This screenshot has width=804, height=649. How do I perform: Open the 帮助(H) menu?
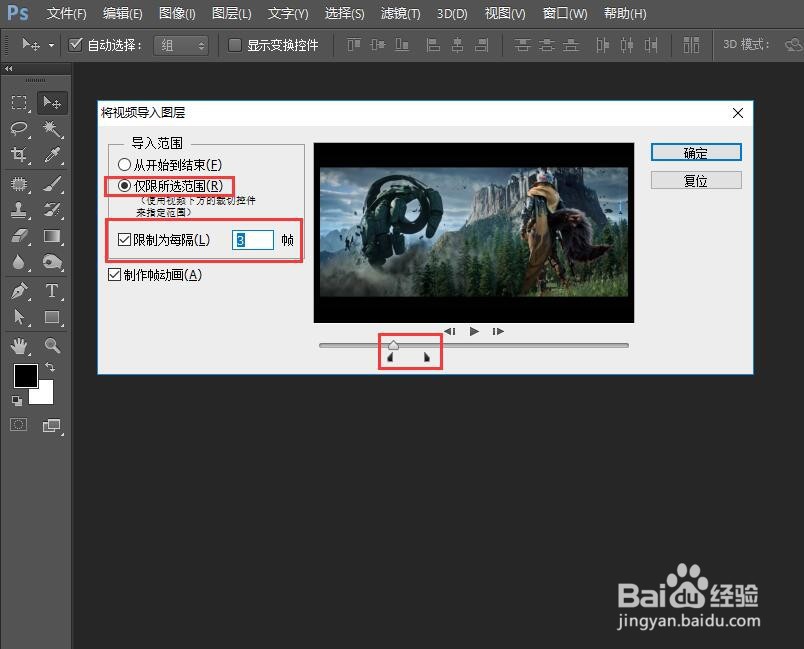pos(625,13)
